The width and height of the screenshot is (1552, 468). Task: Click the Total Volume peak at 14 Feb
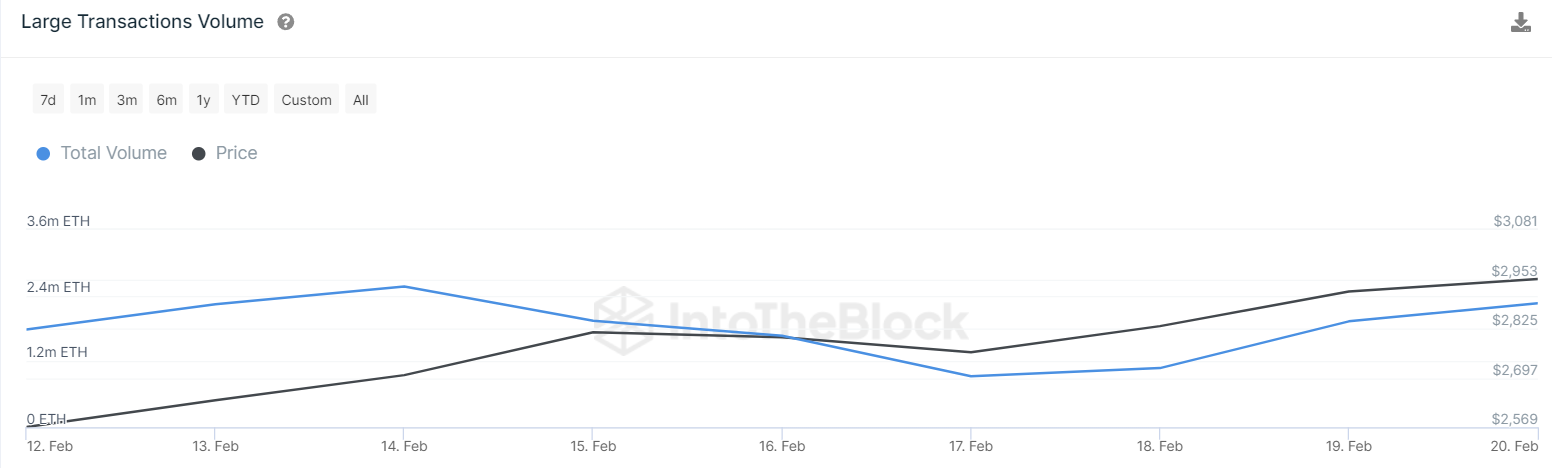click(403, 287)
